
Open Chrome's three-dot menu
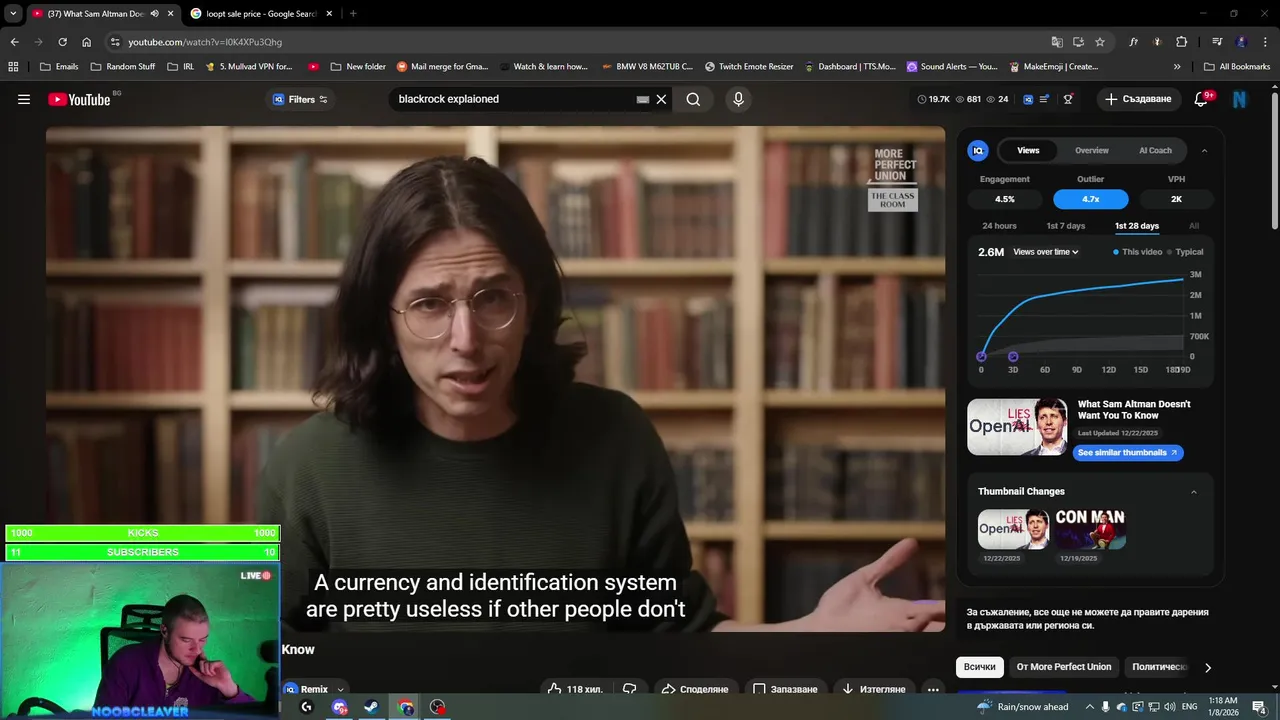[x=1265, y=42]
